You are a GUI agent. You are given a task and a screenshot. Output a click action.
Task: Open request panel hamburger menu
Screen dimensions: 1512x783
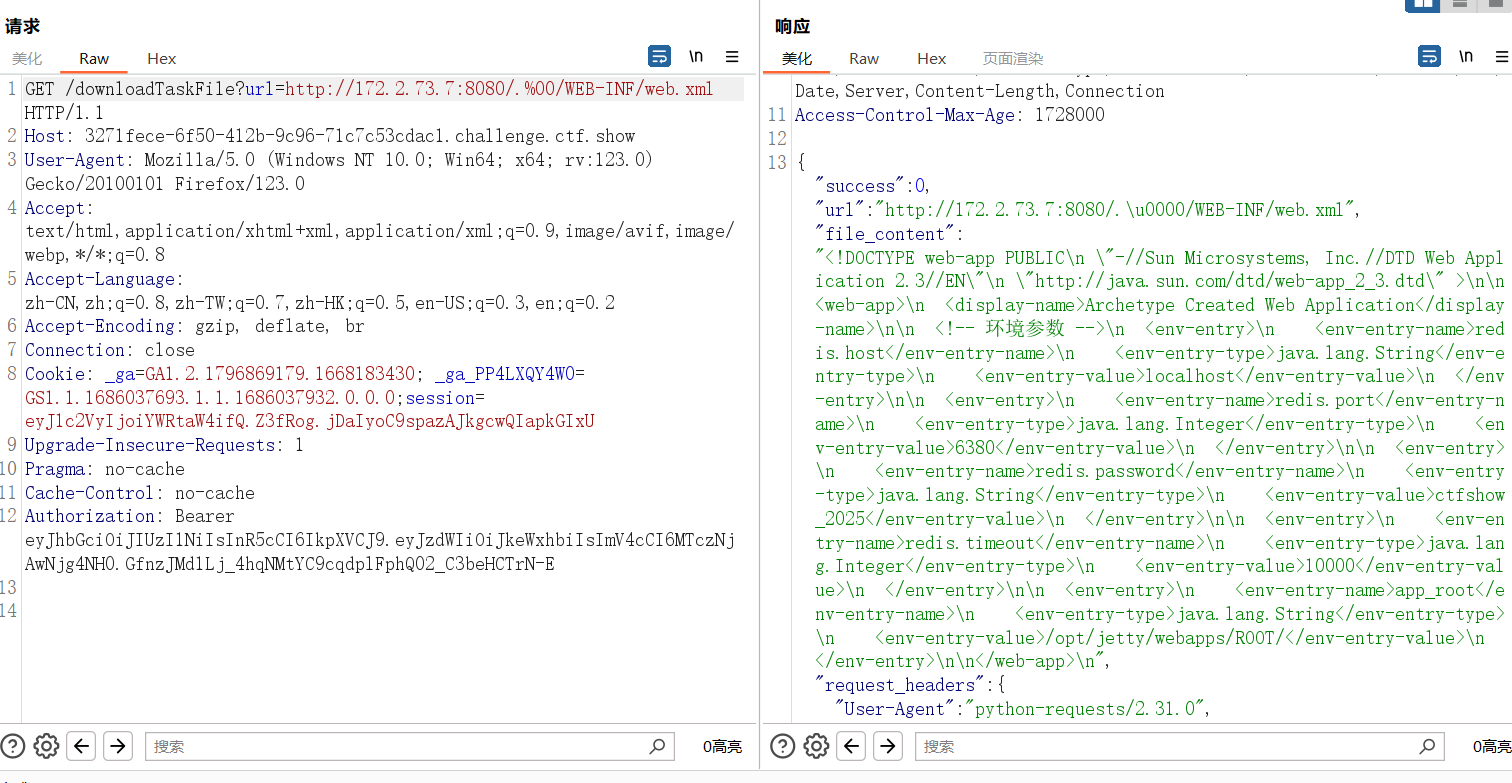click(732, 56)
